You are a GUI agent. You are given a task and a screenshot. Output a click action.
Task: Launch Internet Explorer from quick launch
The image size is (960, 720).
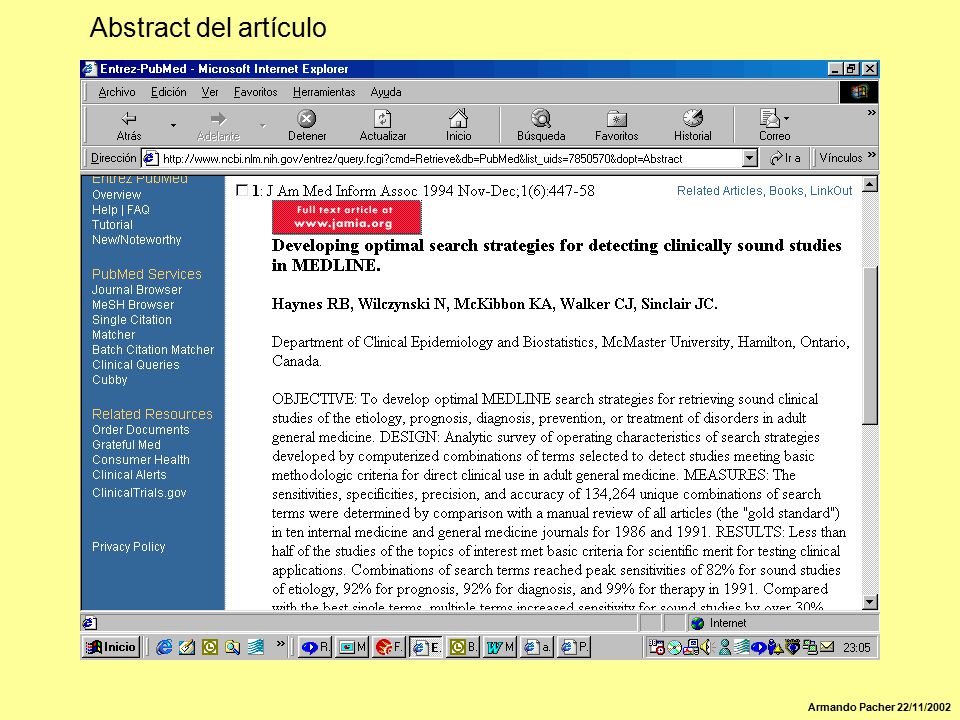[164, 647]
